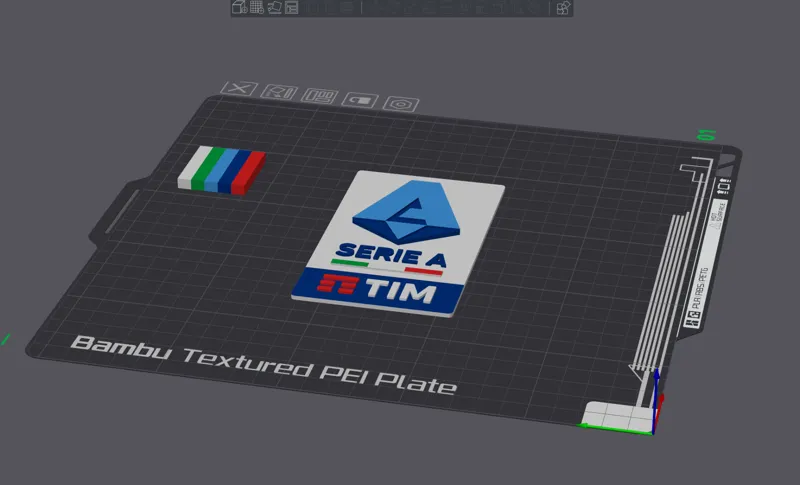The height and width of the screenshot is (485, 800).
Task: Arrange objects using plate edge icon
Action: pyautogui.click(x=319, y=96)
